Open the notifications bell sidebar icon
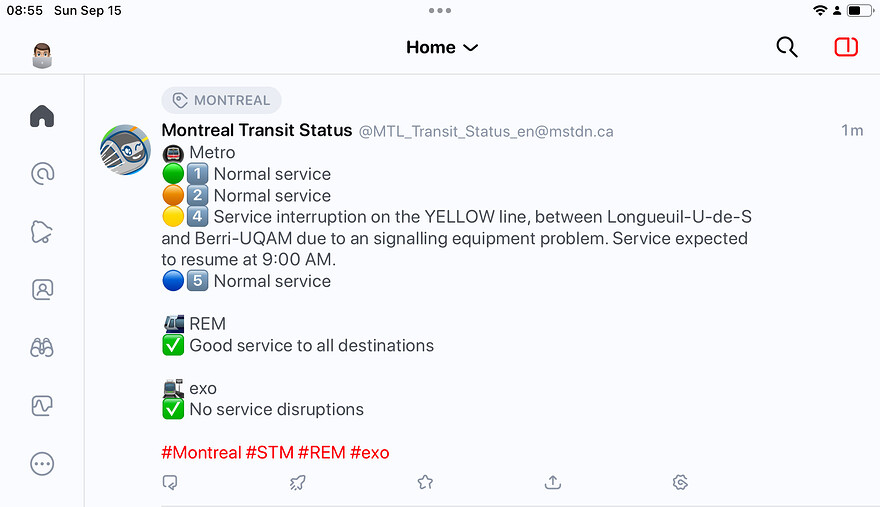This screenshot has width=880, height=507. tap(42, 232)
